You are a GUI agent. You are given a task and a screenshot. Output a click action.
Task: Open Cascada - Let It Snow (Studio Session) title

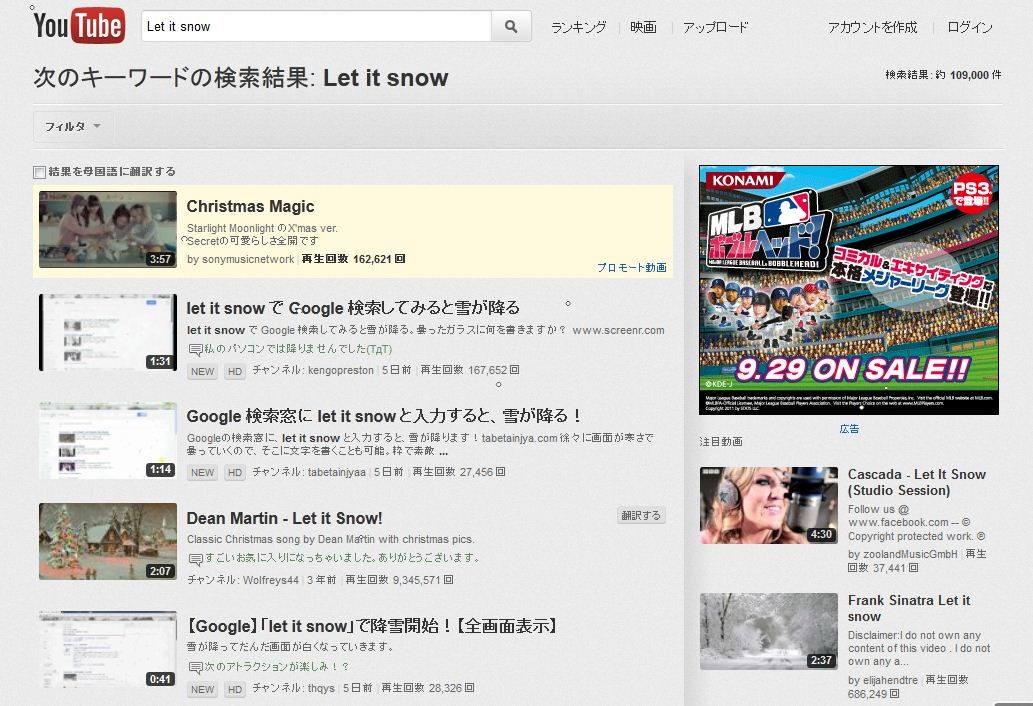916,482
